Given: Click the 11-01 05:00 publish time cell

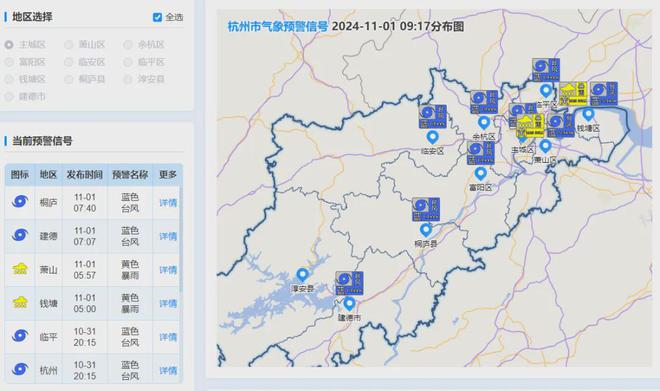Looking at the screenshot, I should coord(85,303).
